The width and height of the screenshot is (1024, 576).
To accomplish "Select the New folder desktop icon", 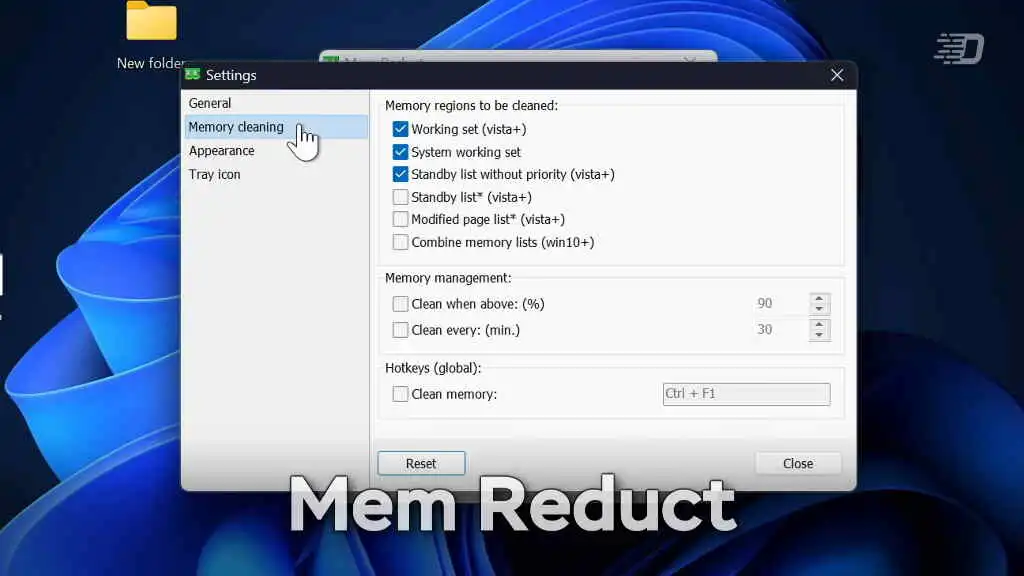I will [x=152, y=35].
